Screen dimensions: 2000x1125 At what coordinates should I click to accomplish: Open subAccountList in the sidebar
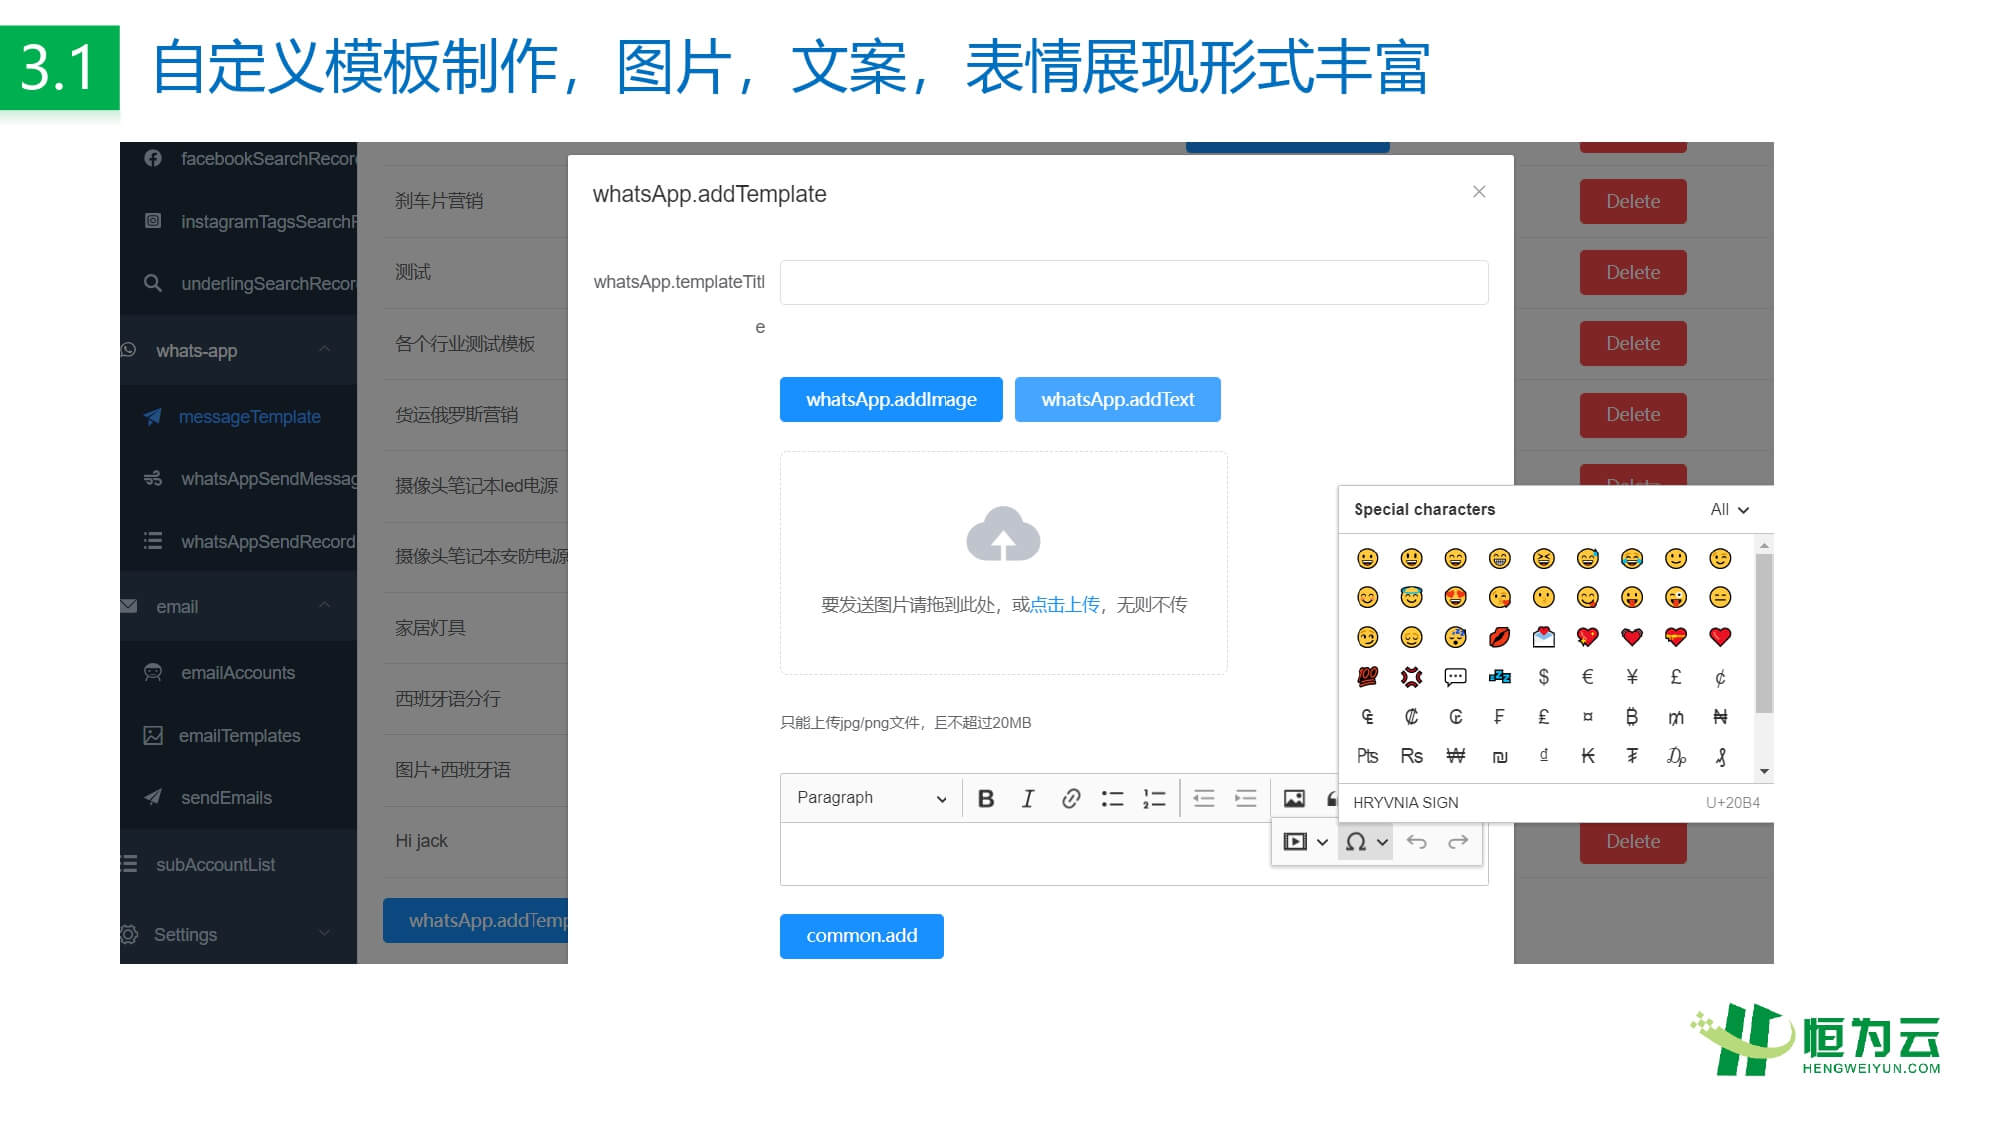coord(216,864)
